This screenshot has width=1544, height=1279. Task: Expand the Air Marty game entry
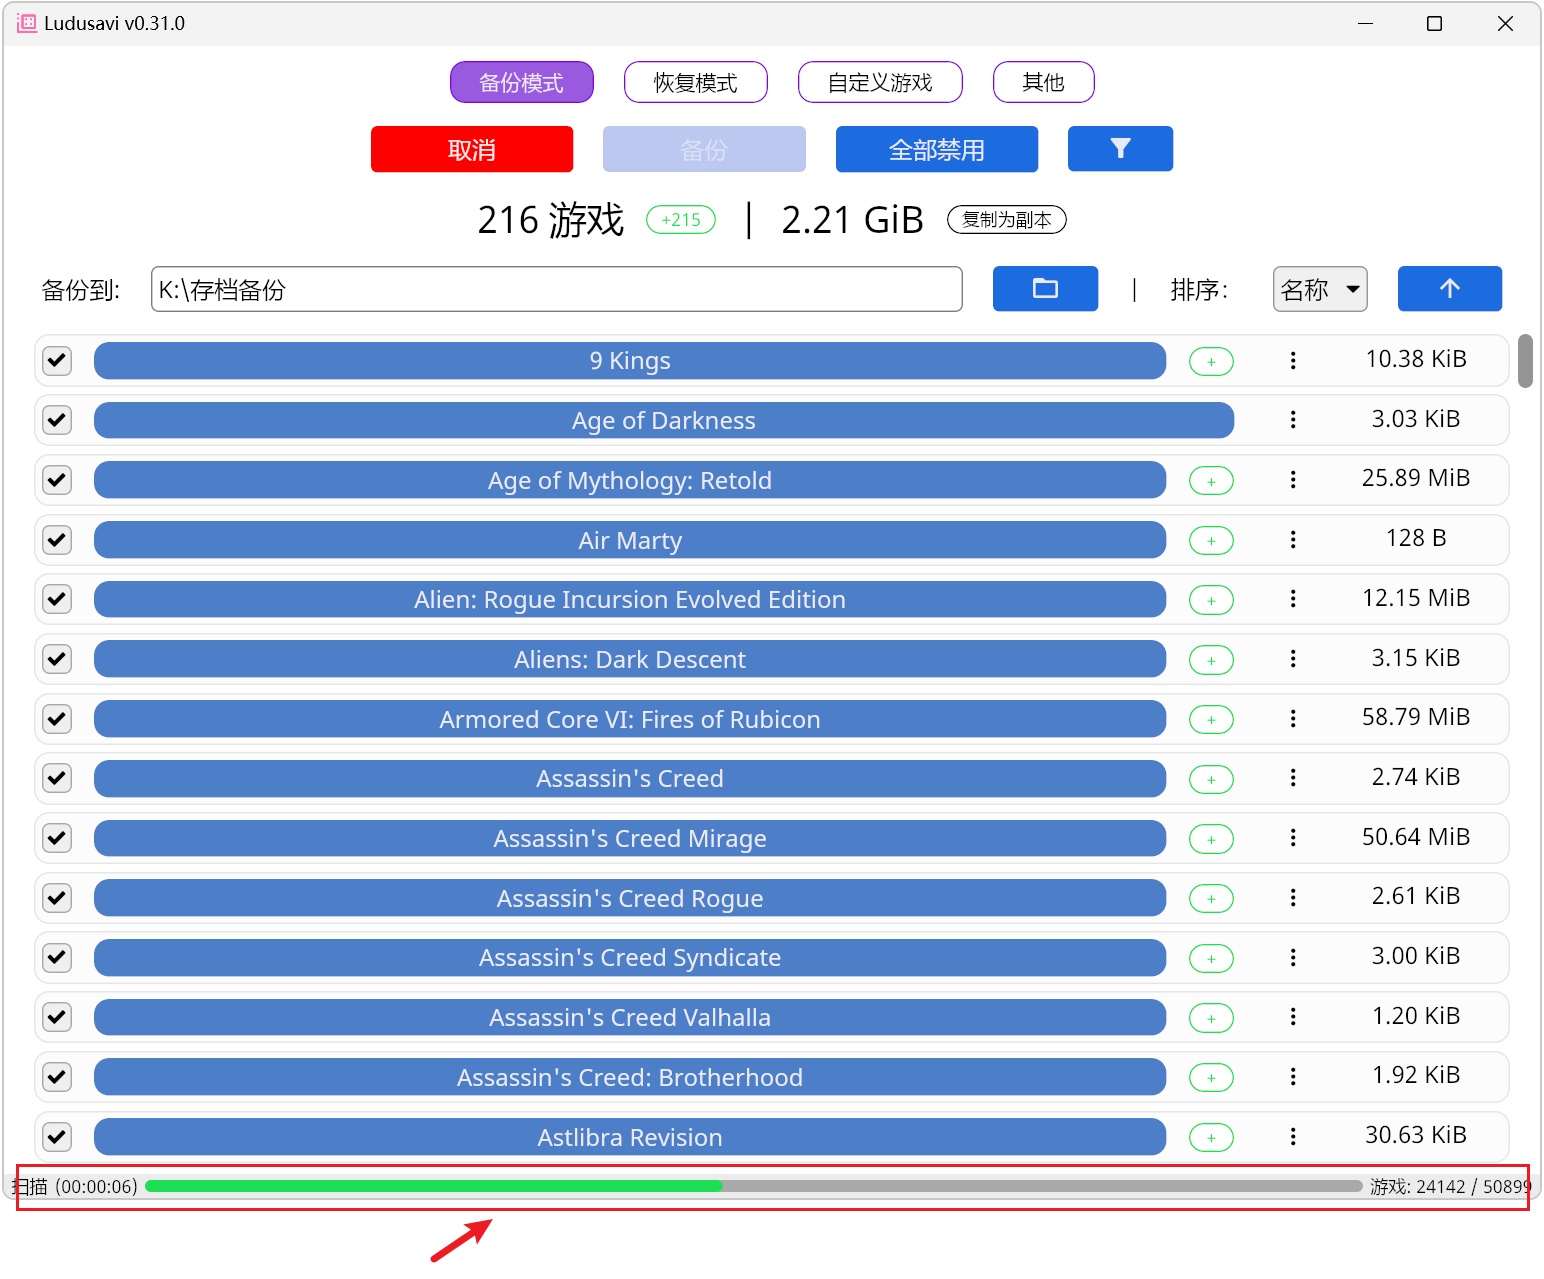coord(630,540)
